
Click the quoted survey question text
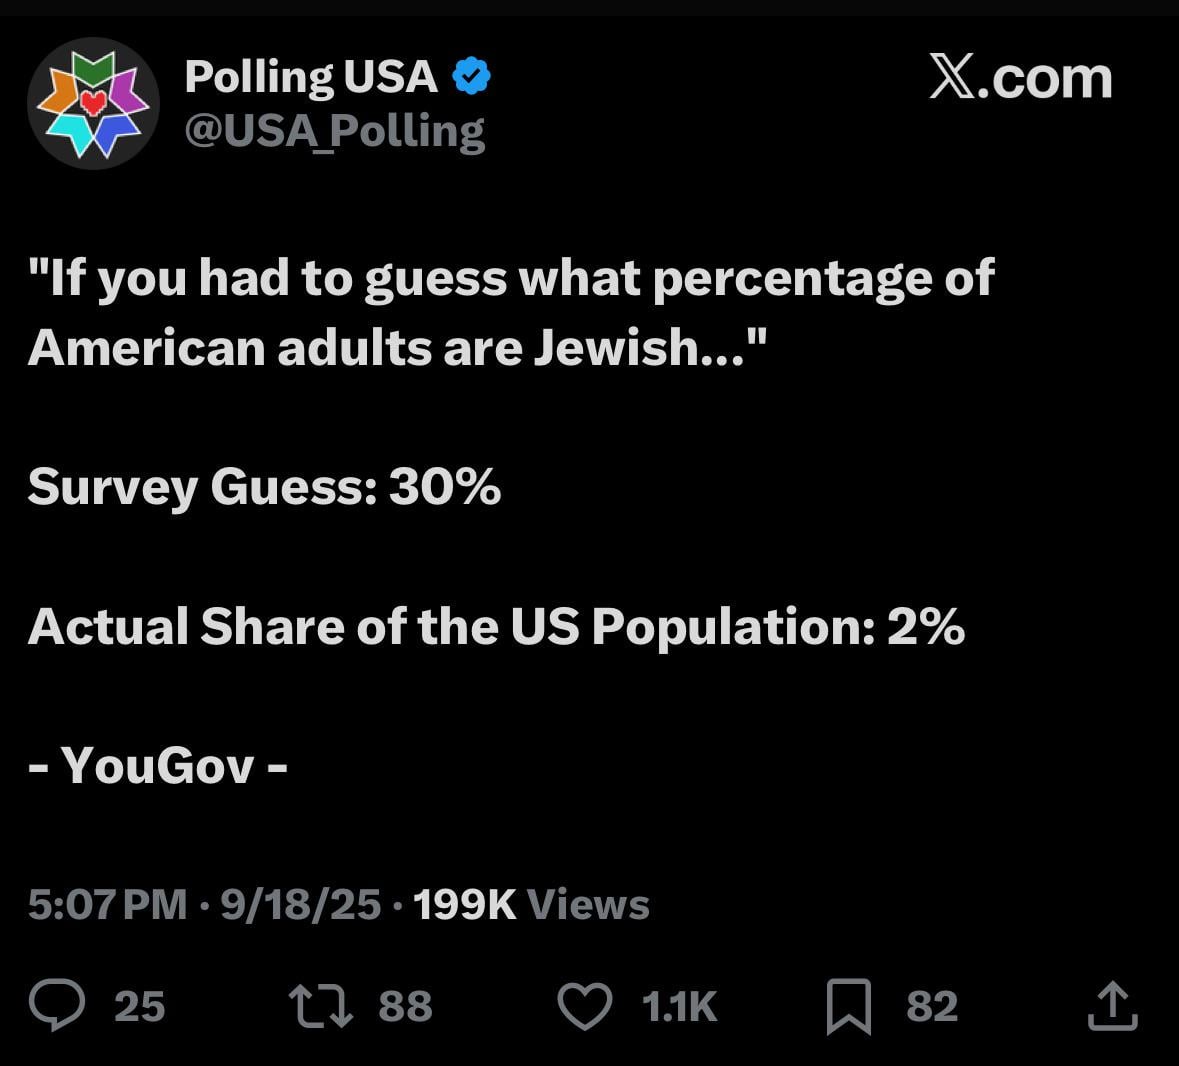pos(510,312)
